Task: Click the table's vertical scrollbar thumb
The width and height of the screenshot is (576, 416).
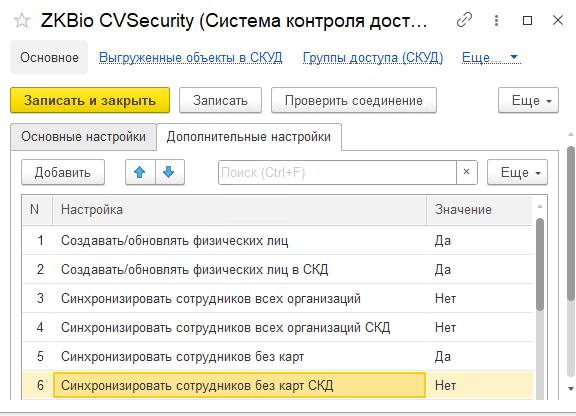Action: click(540, 265)
